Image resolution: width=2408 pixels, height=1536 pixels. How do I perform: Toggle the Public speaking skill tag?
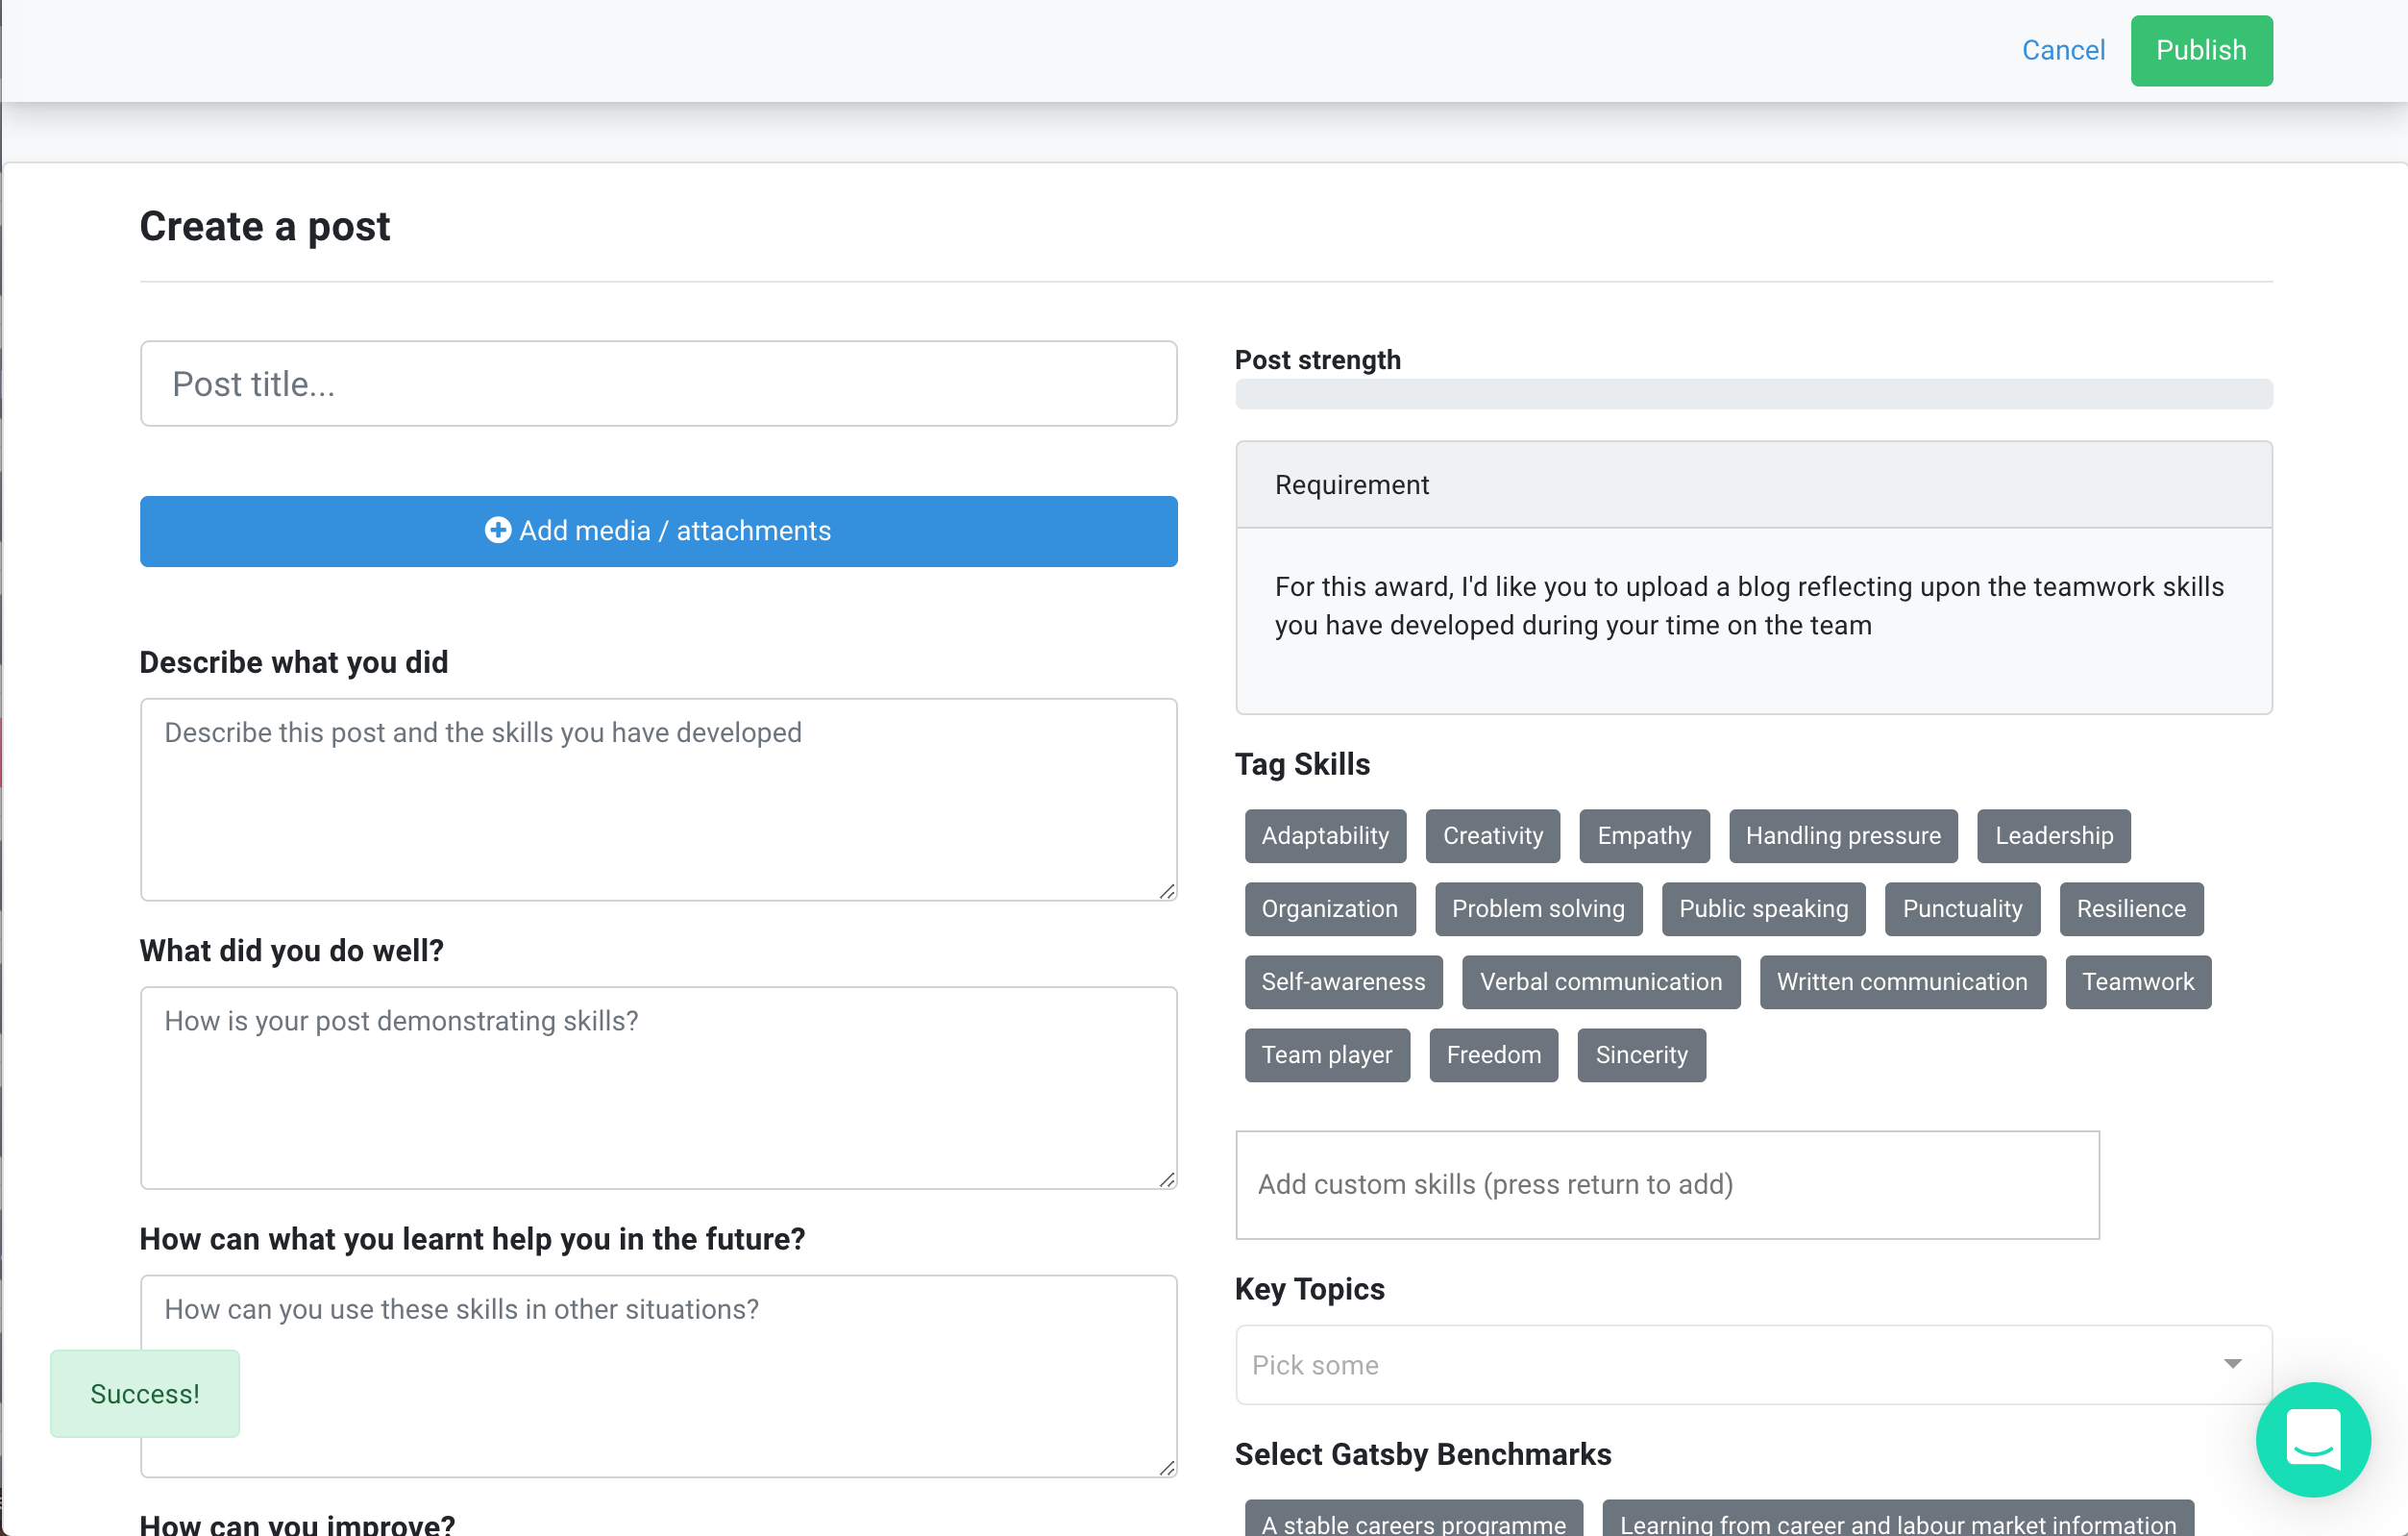point(1763,908)
